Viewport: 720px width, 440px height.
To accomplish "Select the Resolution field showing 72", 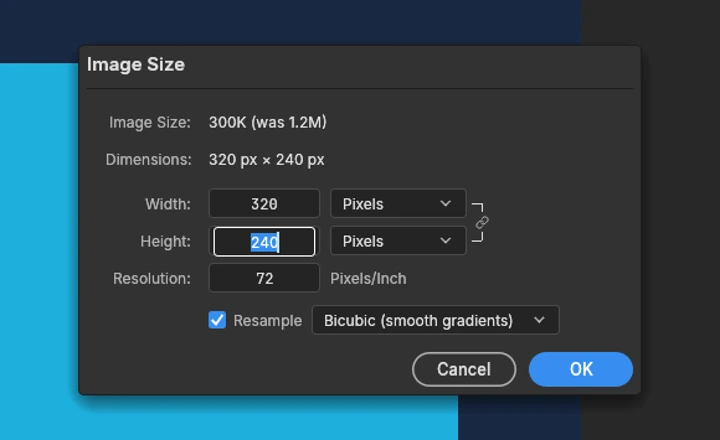I will point(264,278).
